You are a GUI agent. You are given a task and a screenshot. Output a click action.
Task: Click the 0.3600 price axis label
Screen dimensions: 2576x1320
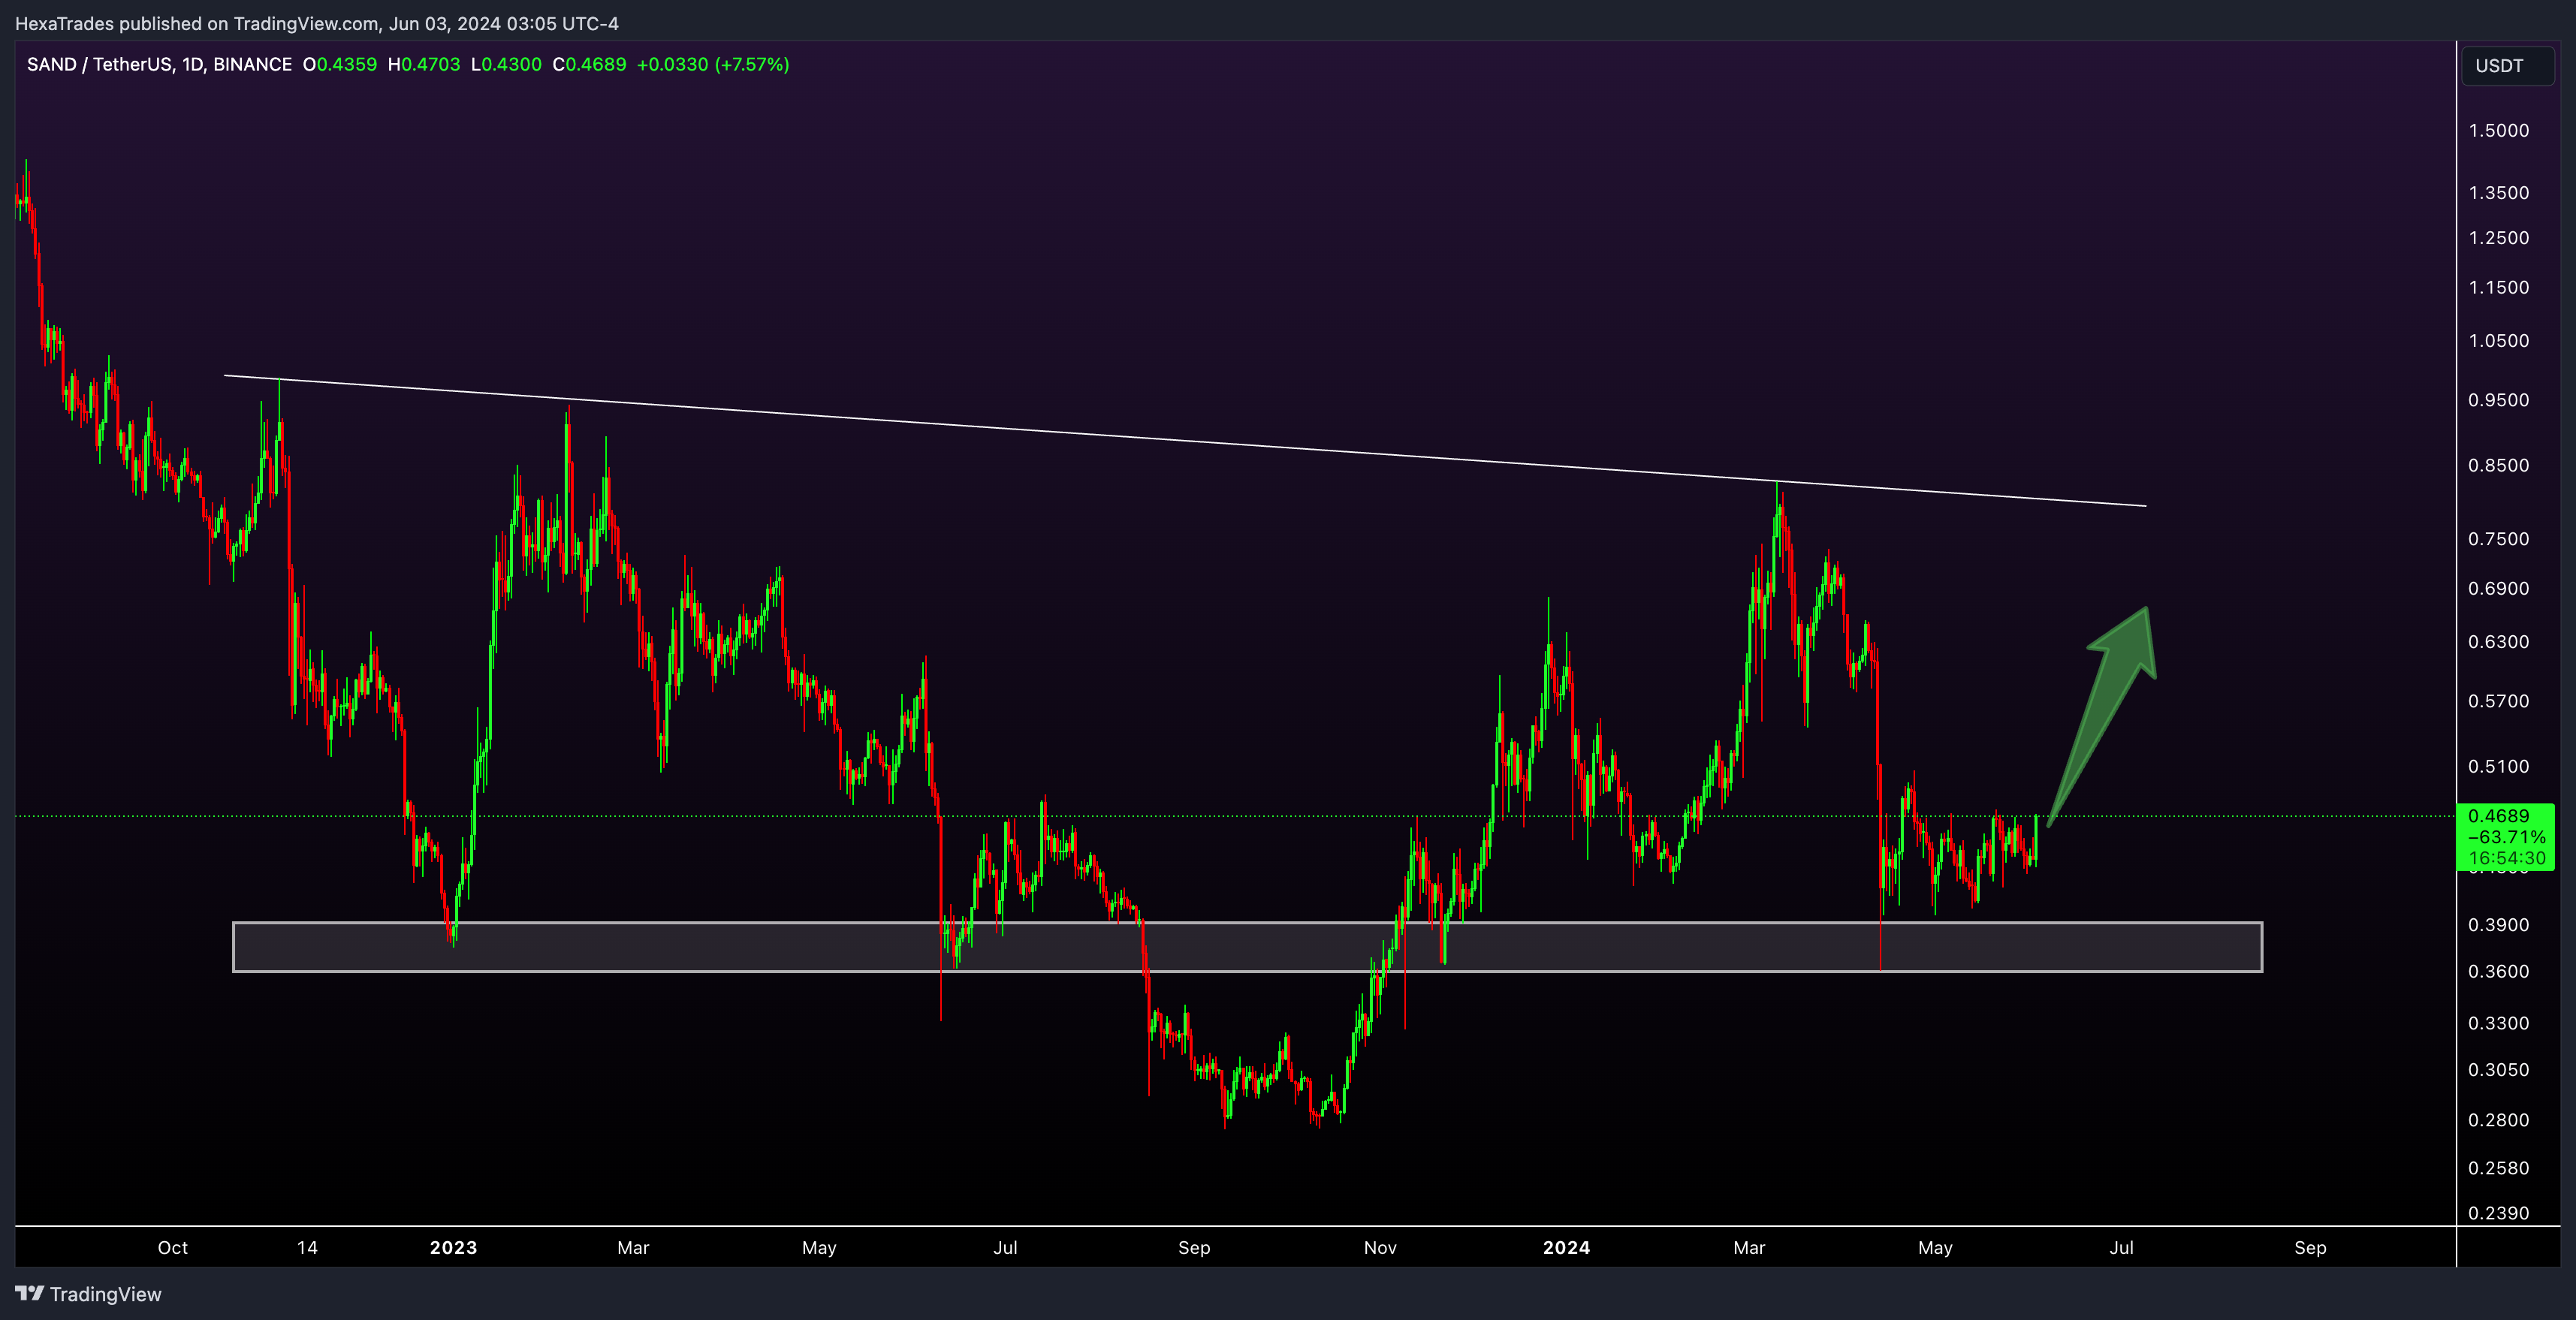2498,972
